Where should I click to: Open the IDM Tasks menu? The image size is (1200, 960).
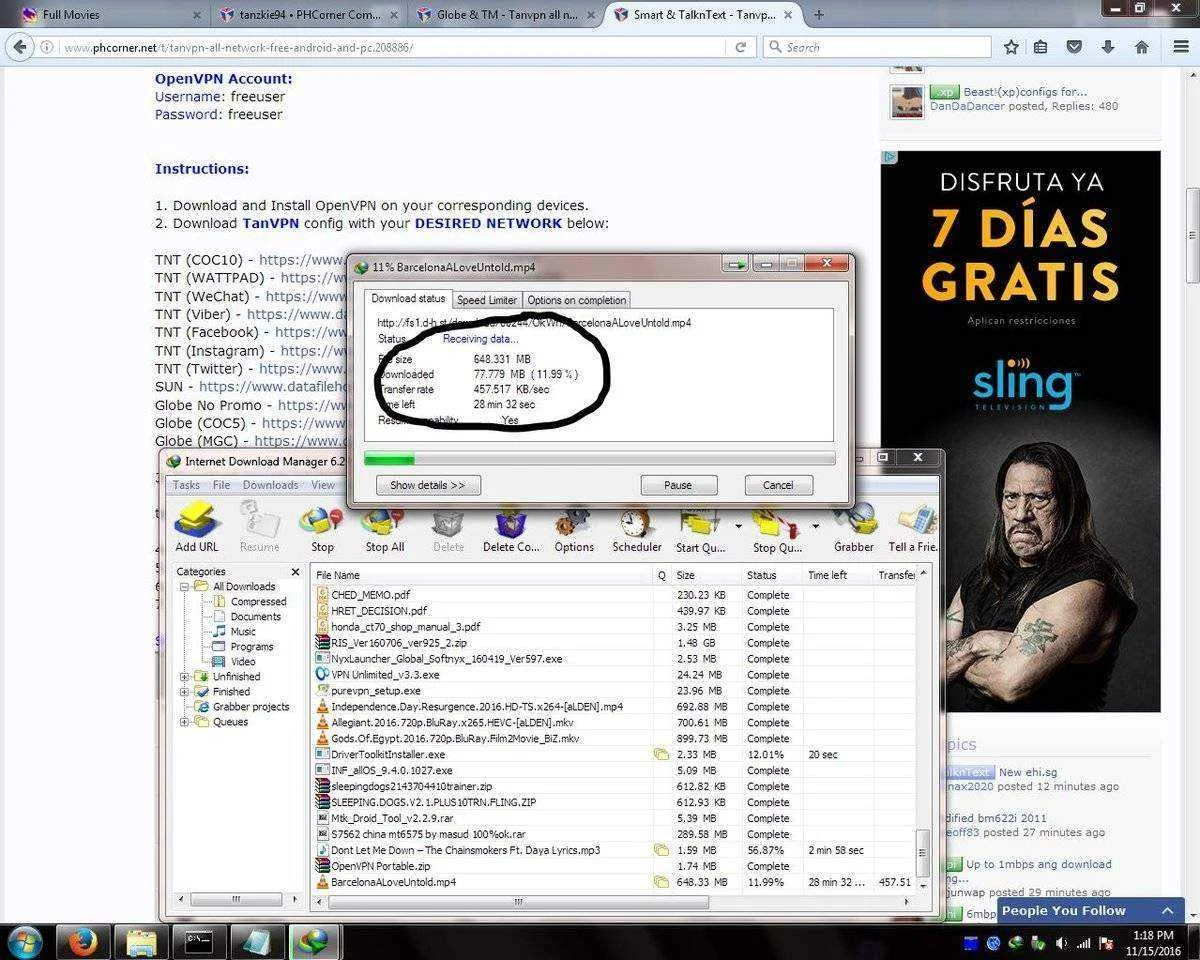pyautogui.click(x=186, y=485)
